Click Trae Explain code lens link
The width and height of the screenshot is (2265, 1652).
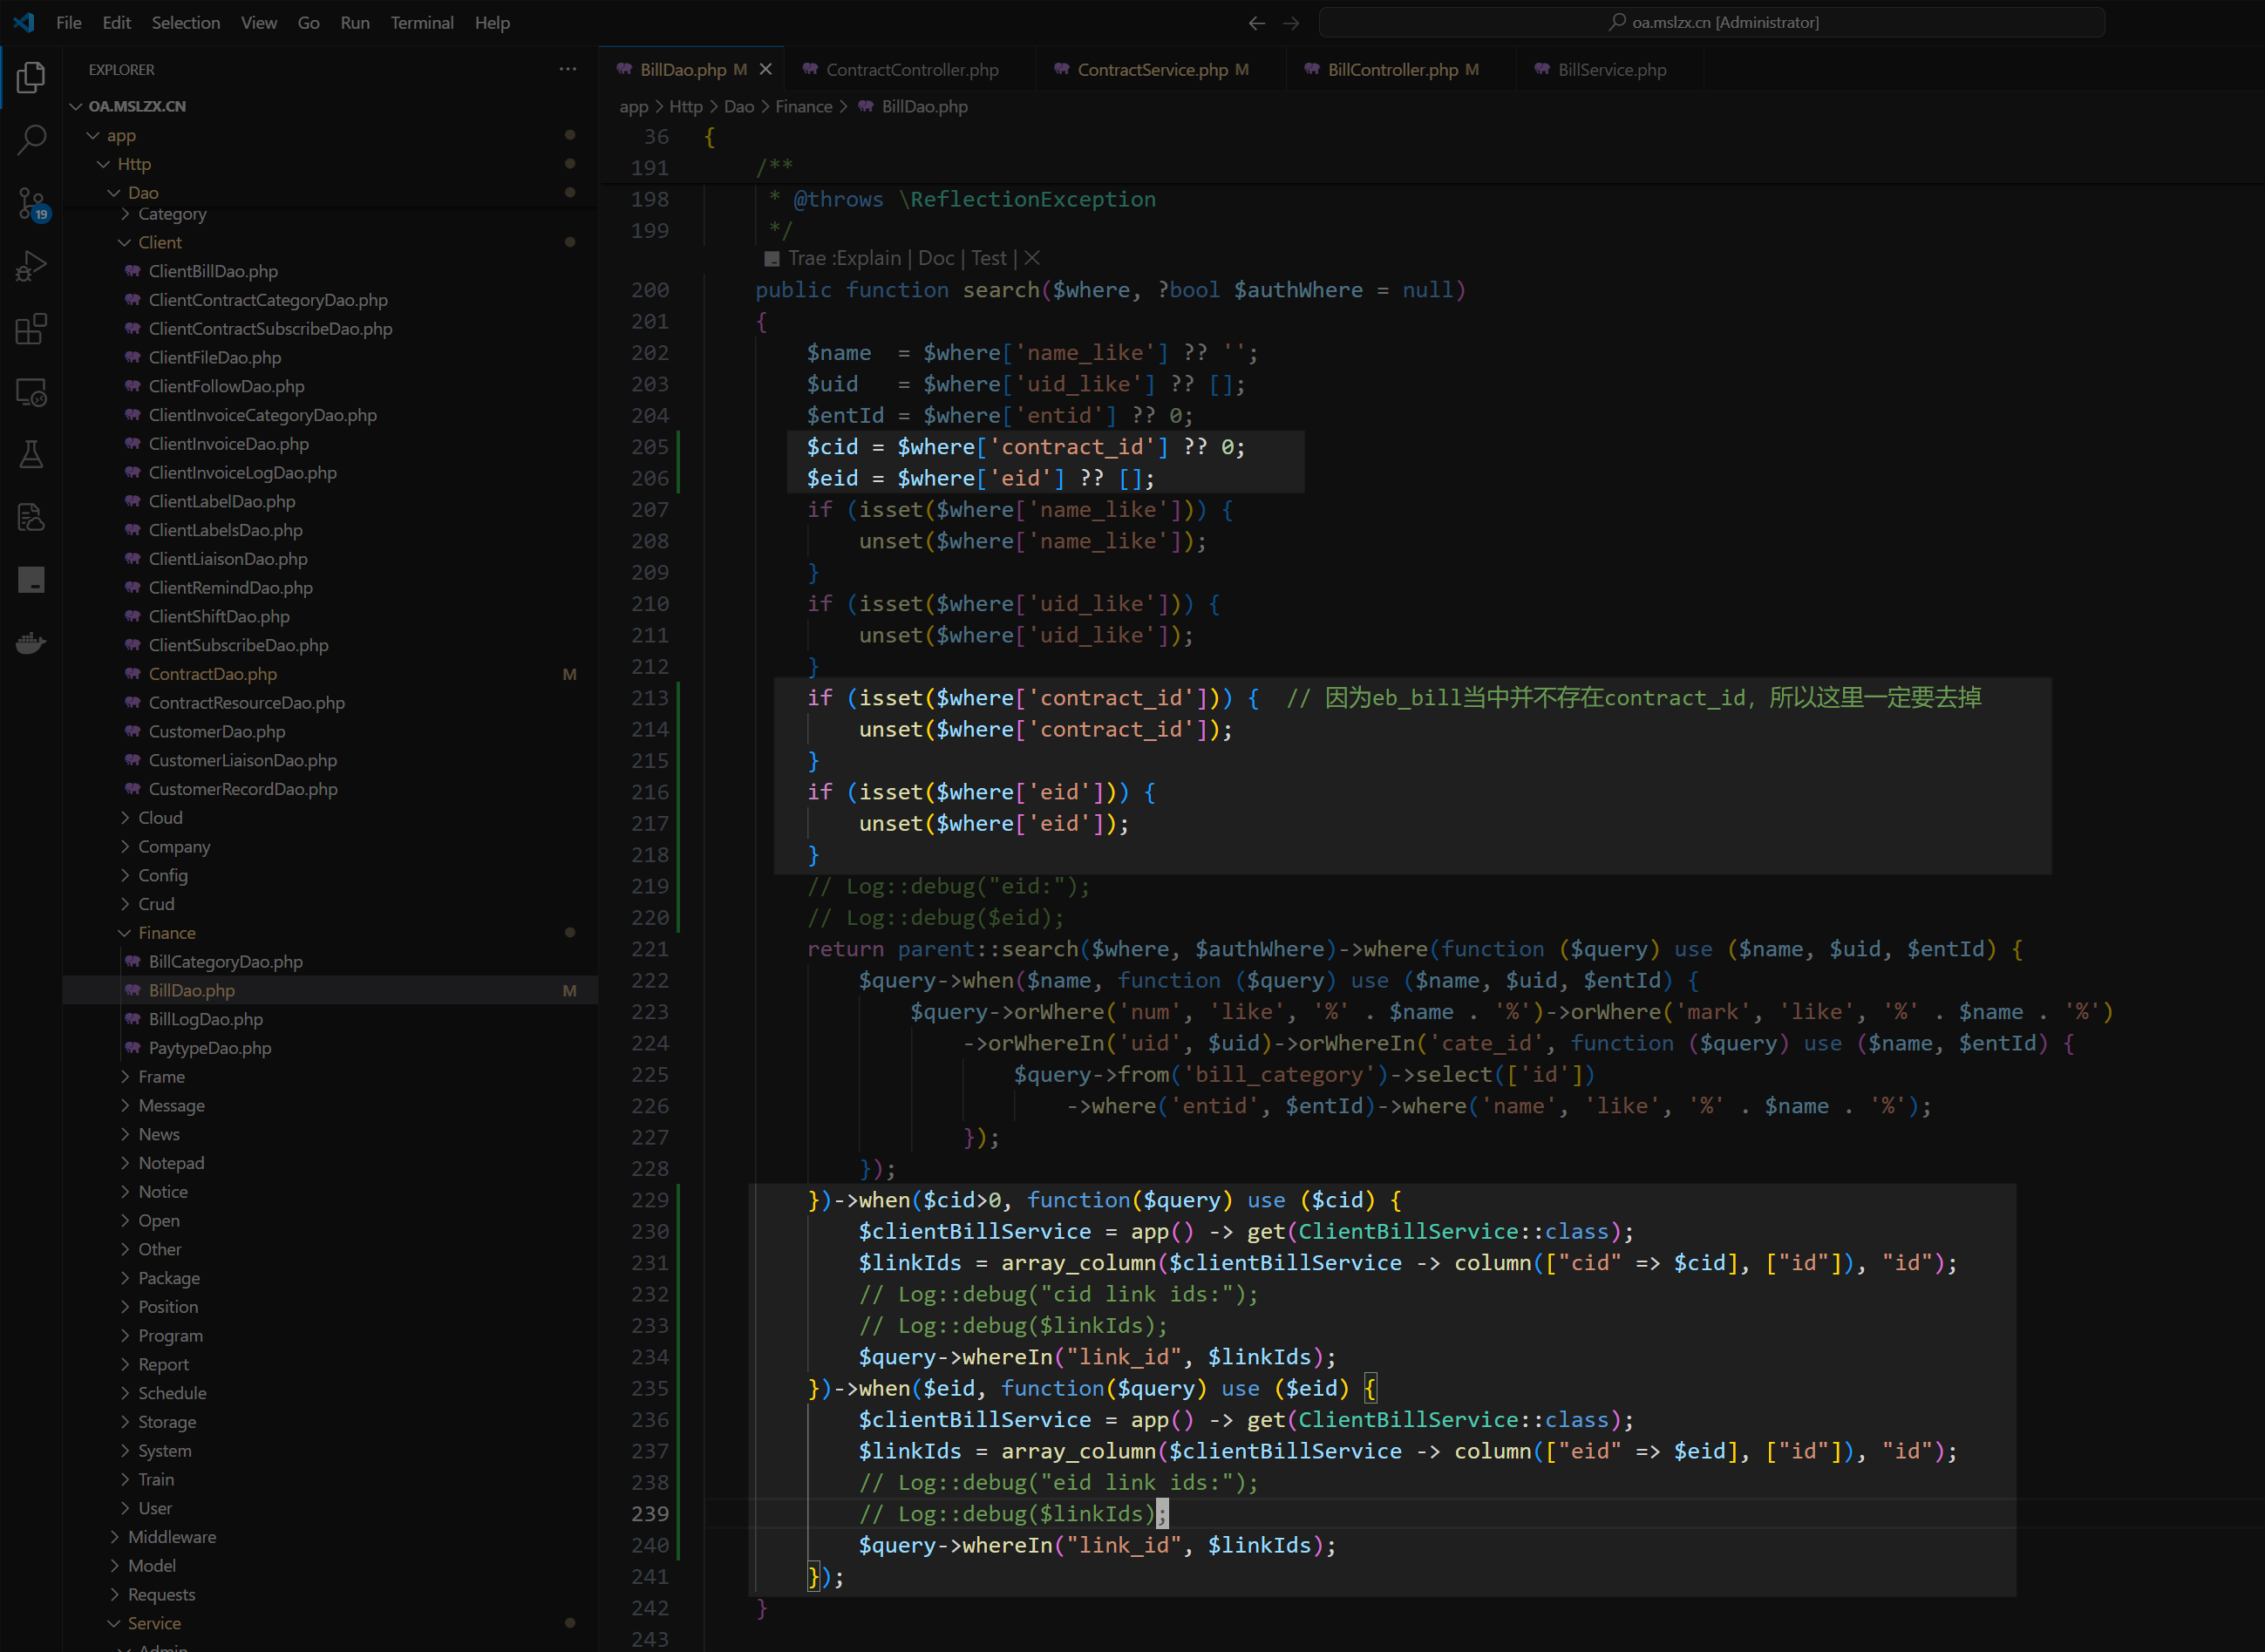[844, 258]
